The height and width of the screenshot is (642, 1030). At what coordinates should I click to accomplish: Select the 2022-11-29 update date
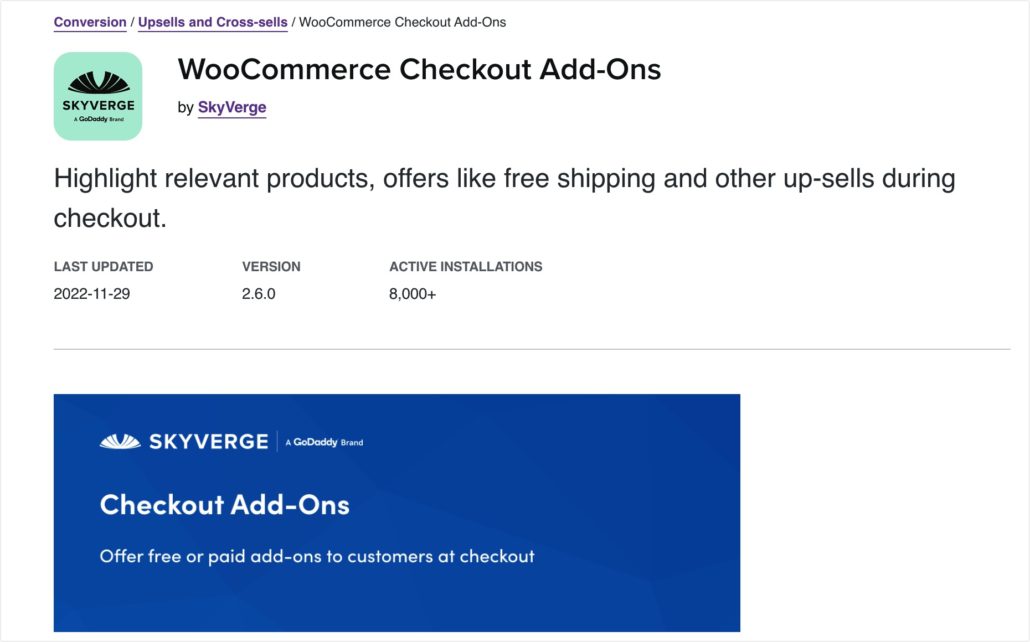(92, 295)
